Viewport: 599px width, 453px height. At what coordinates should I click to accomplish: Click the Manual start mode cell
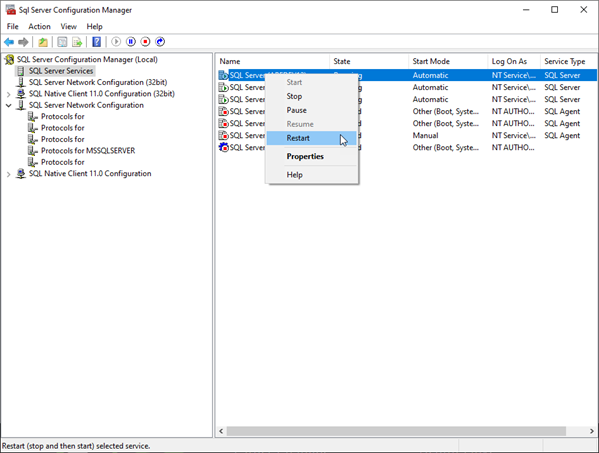(x=425, y=136)
